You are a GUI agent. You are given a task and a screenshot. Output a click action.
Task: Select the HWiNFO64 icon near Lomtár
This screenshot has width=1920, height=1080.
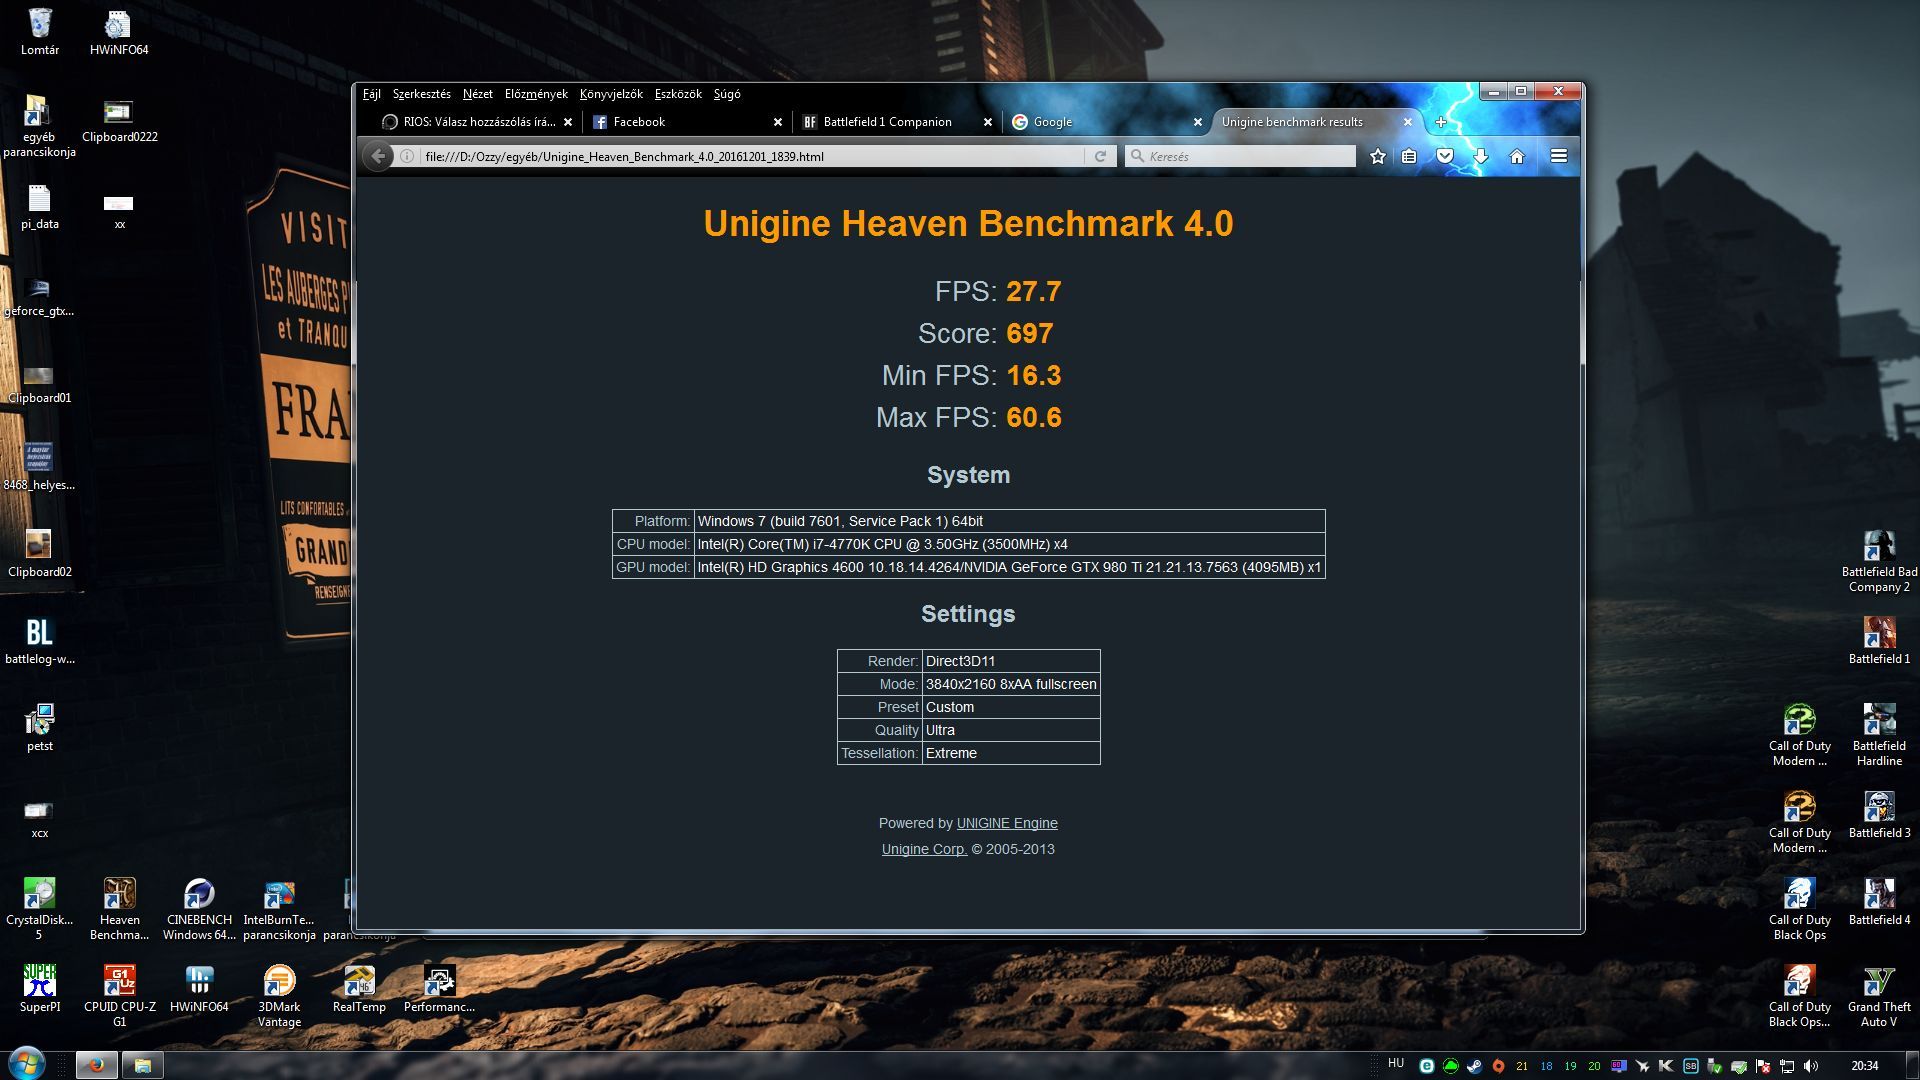(x=119, y=31)
